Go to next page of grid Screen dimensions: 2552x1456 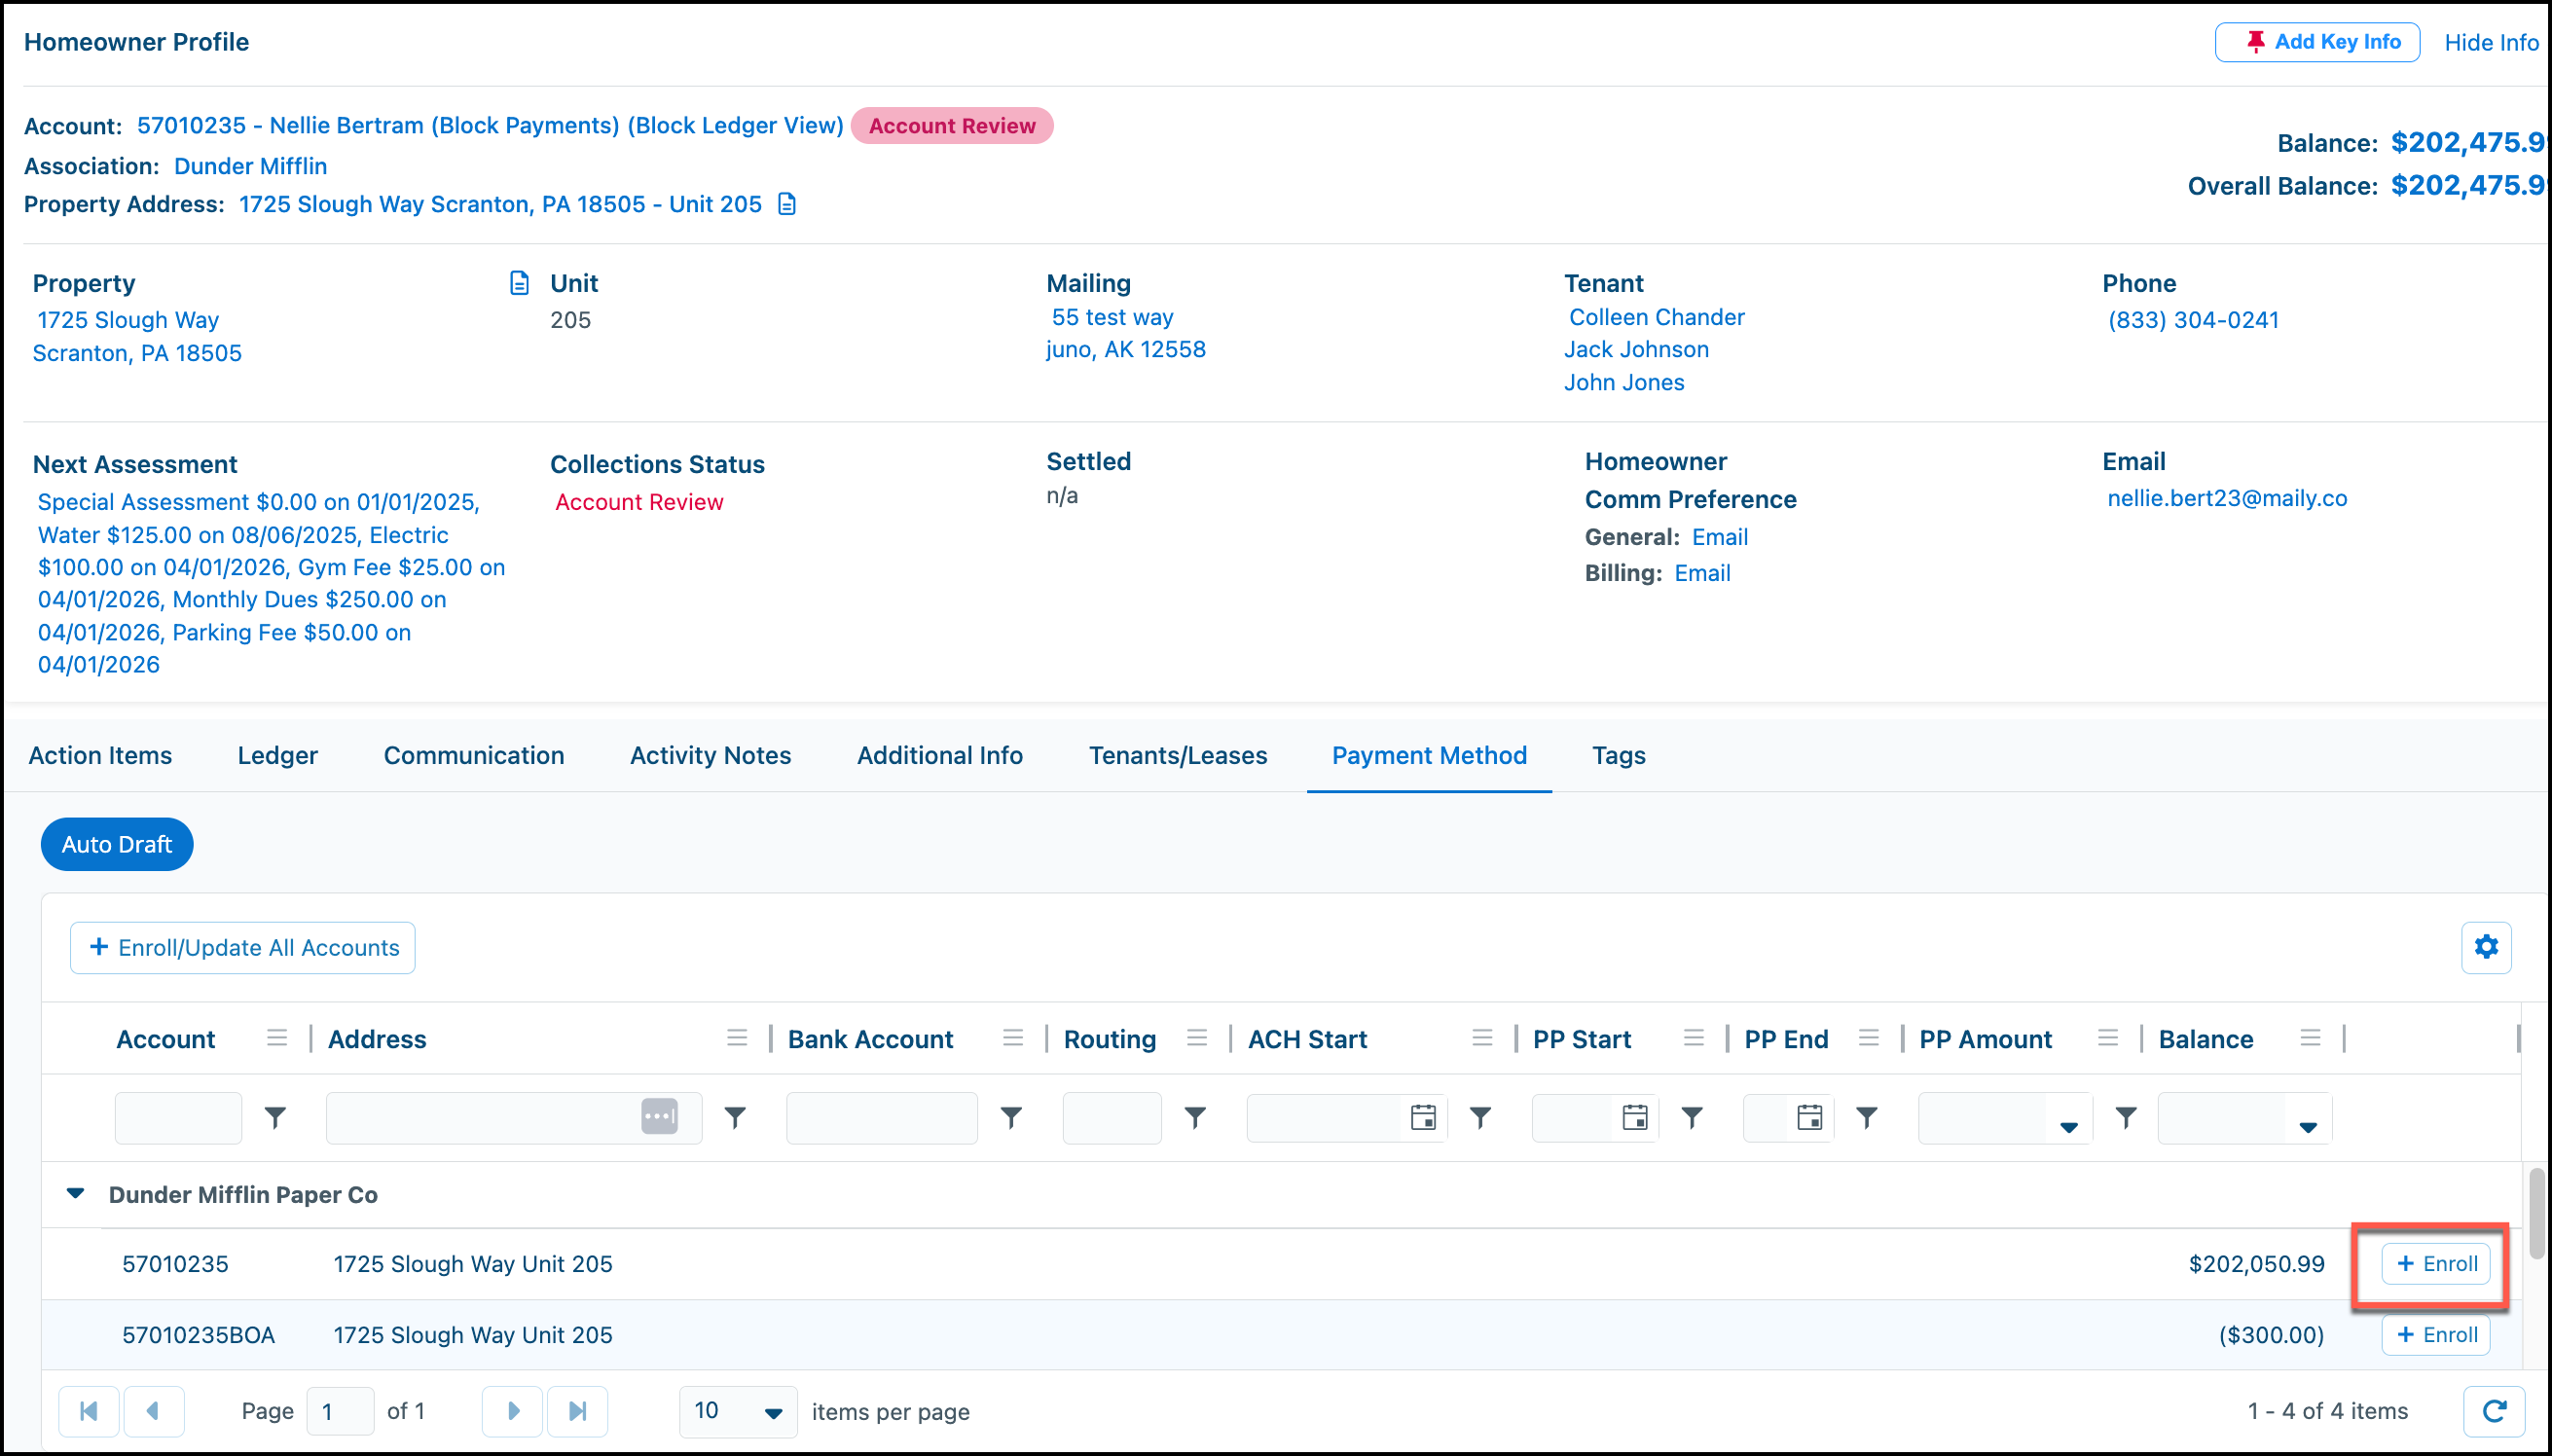tap(513, 1411)
